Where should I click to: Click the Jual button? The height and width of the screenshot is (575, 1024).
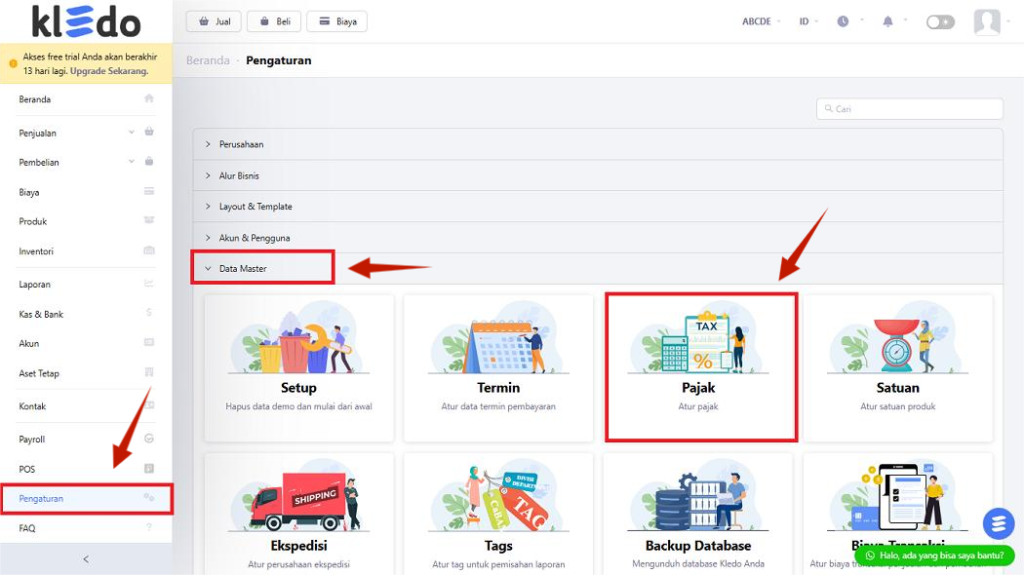tap(214, 21)
